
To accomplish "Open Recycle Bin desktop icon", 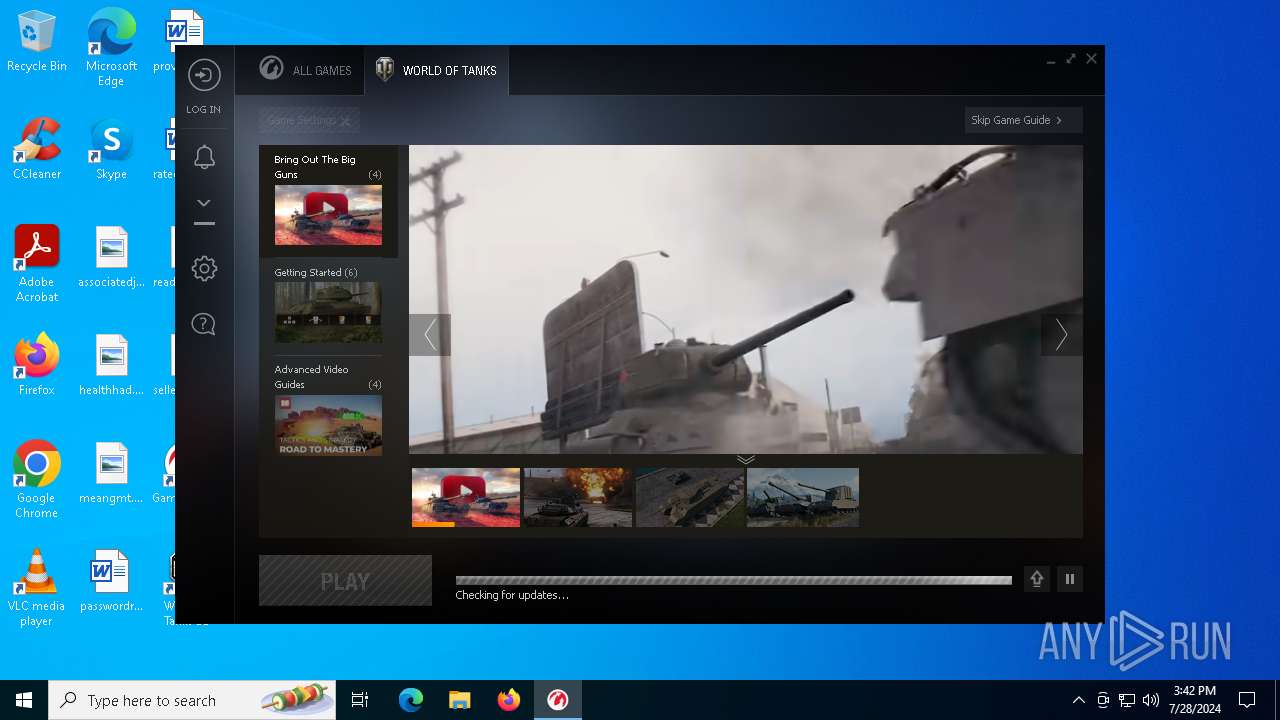I will (x=37, y=43).
